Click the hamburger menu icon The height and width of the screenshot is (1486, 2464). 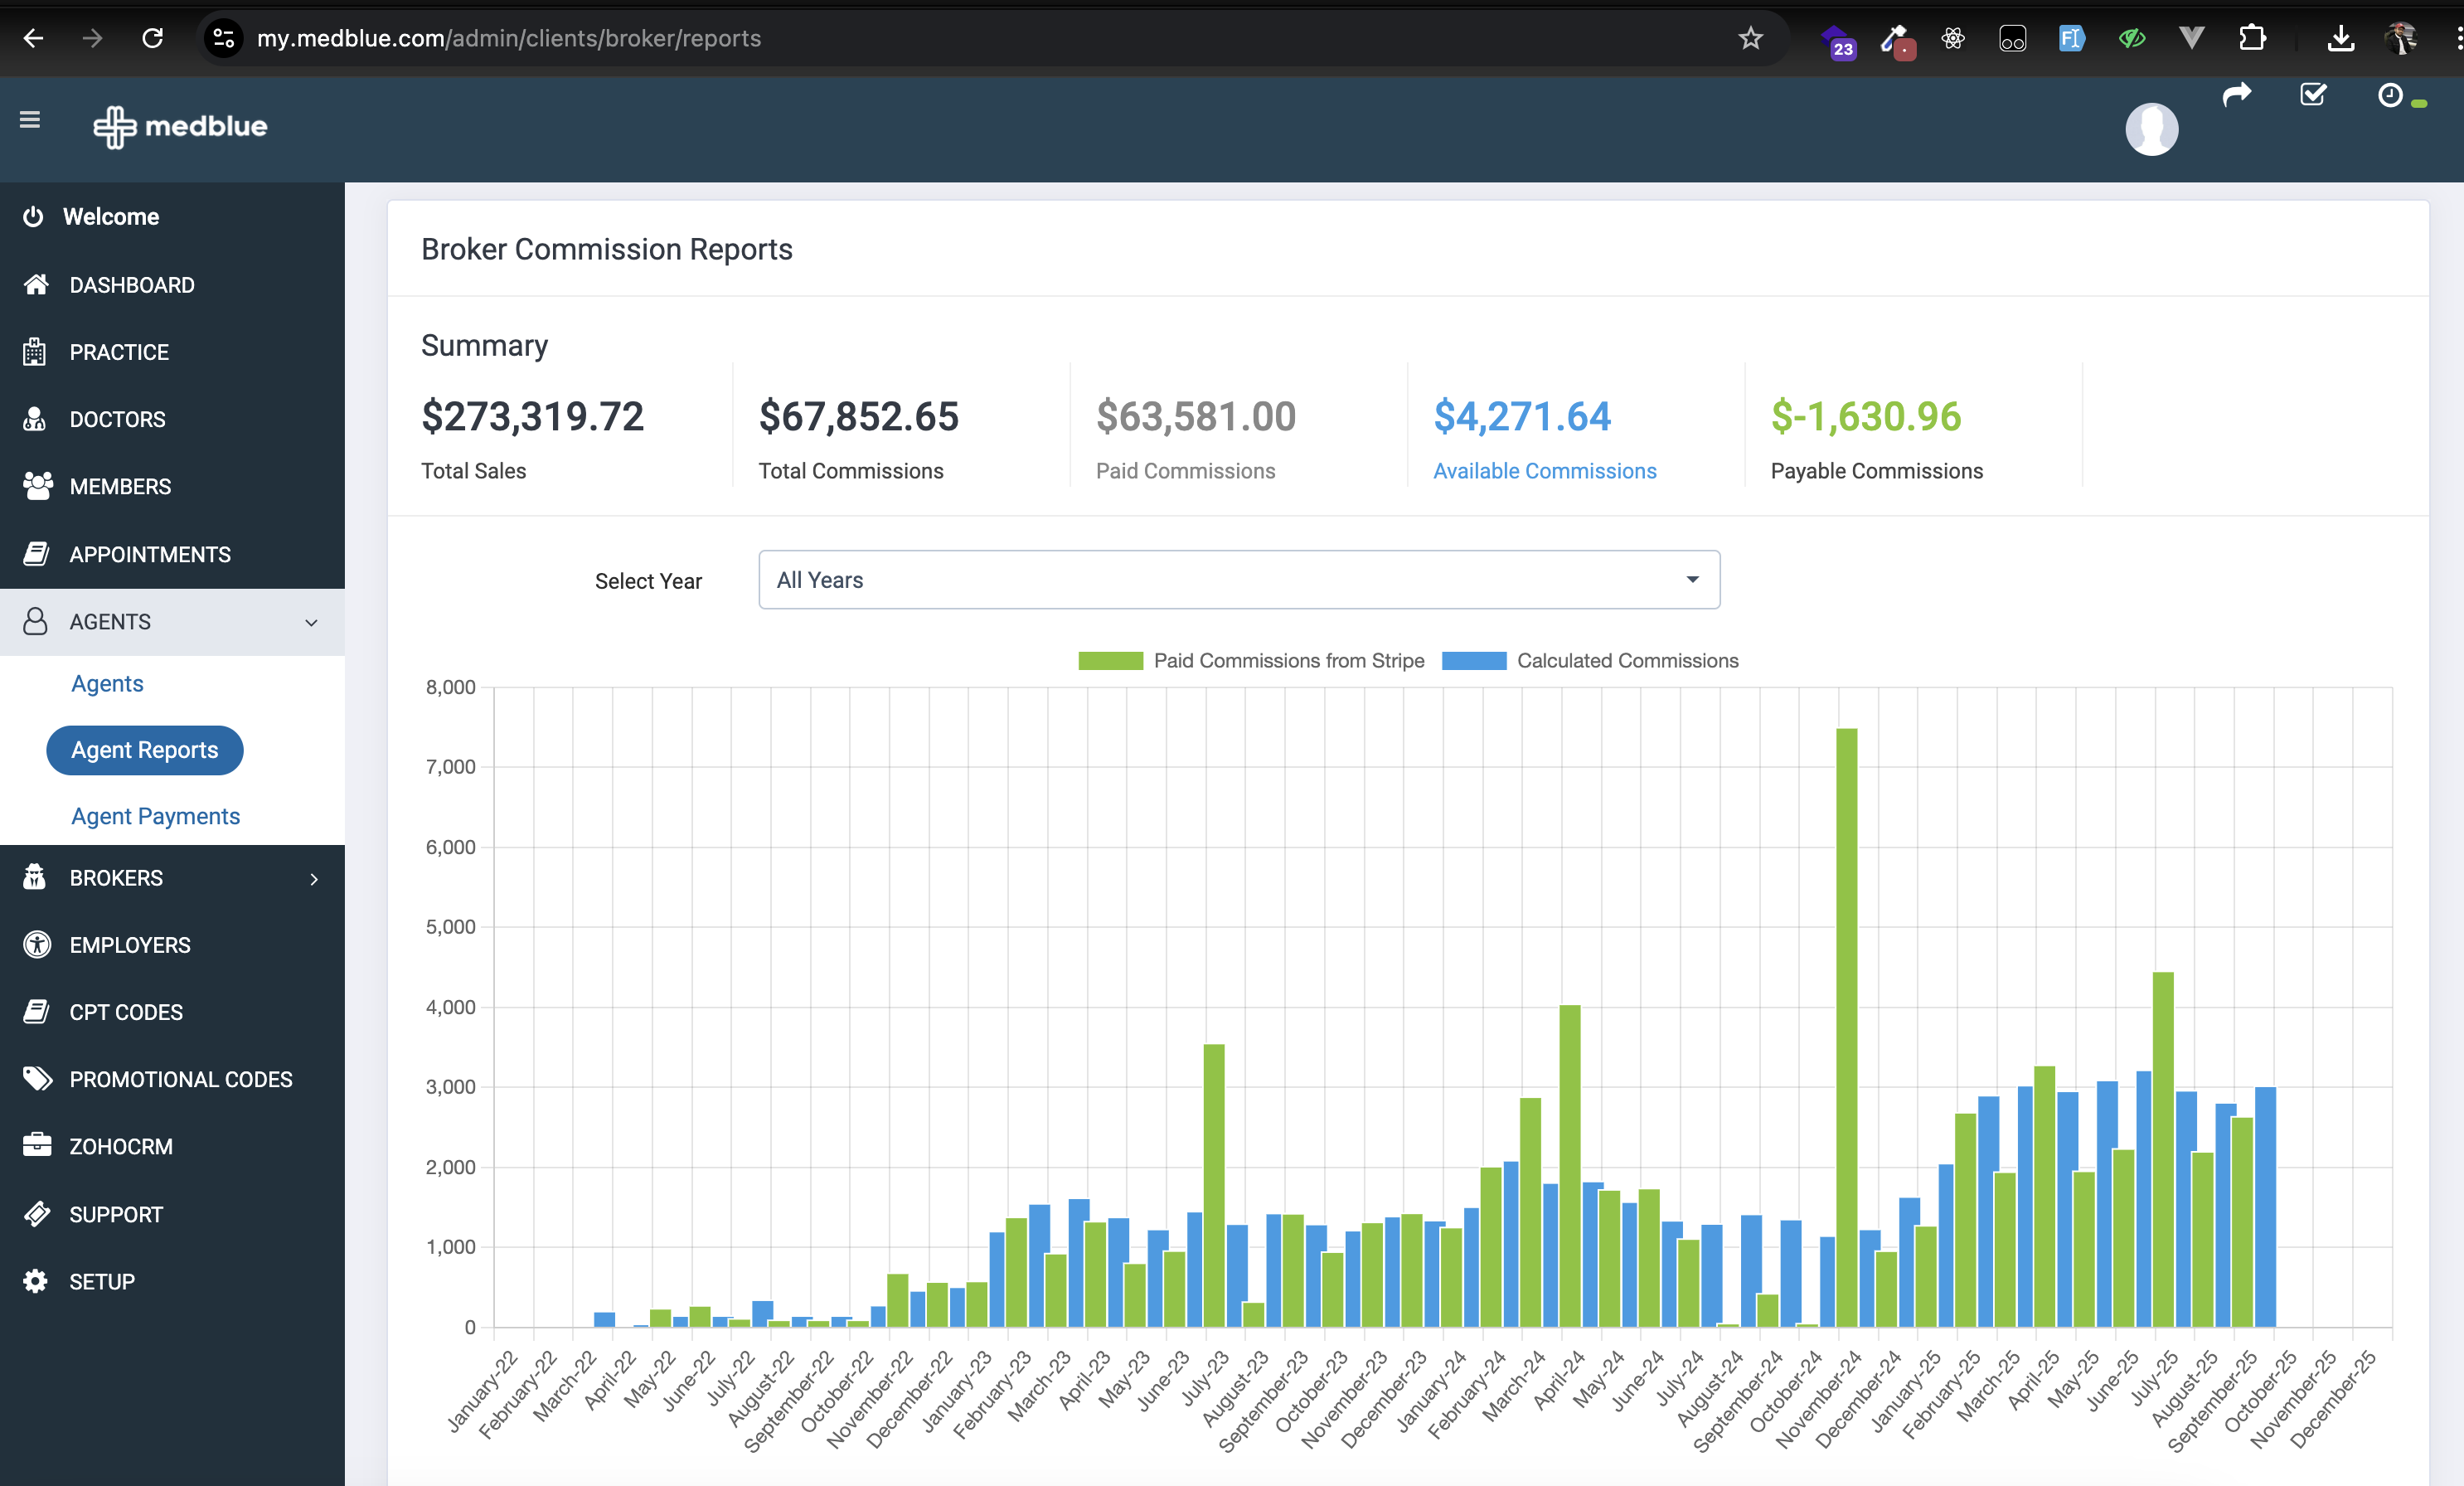[30, 120]
